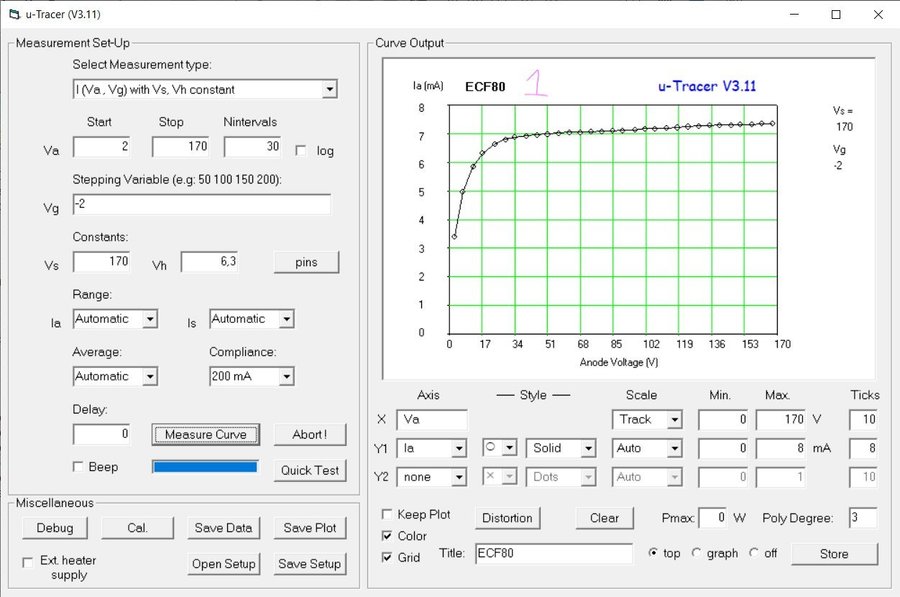Open the Compliance 200 mA dropdown
Viewport: 900px width, 597px height.
pyautogui.click(x=286, y=377)
